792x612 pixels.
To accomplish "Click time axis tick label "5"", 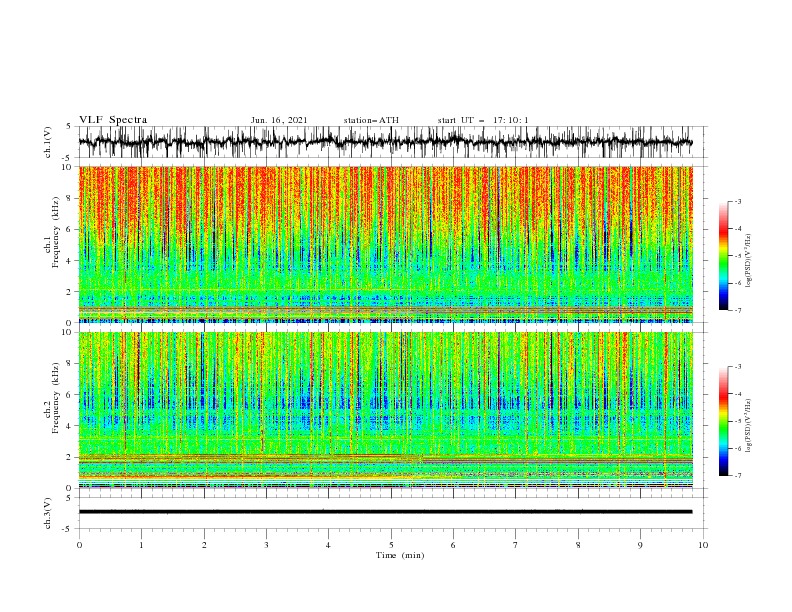I will tap(391, 545).
